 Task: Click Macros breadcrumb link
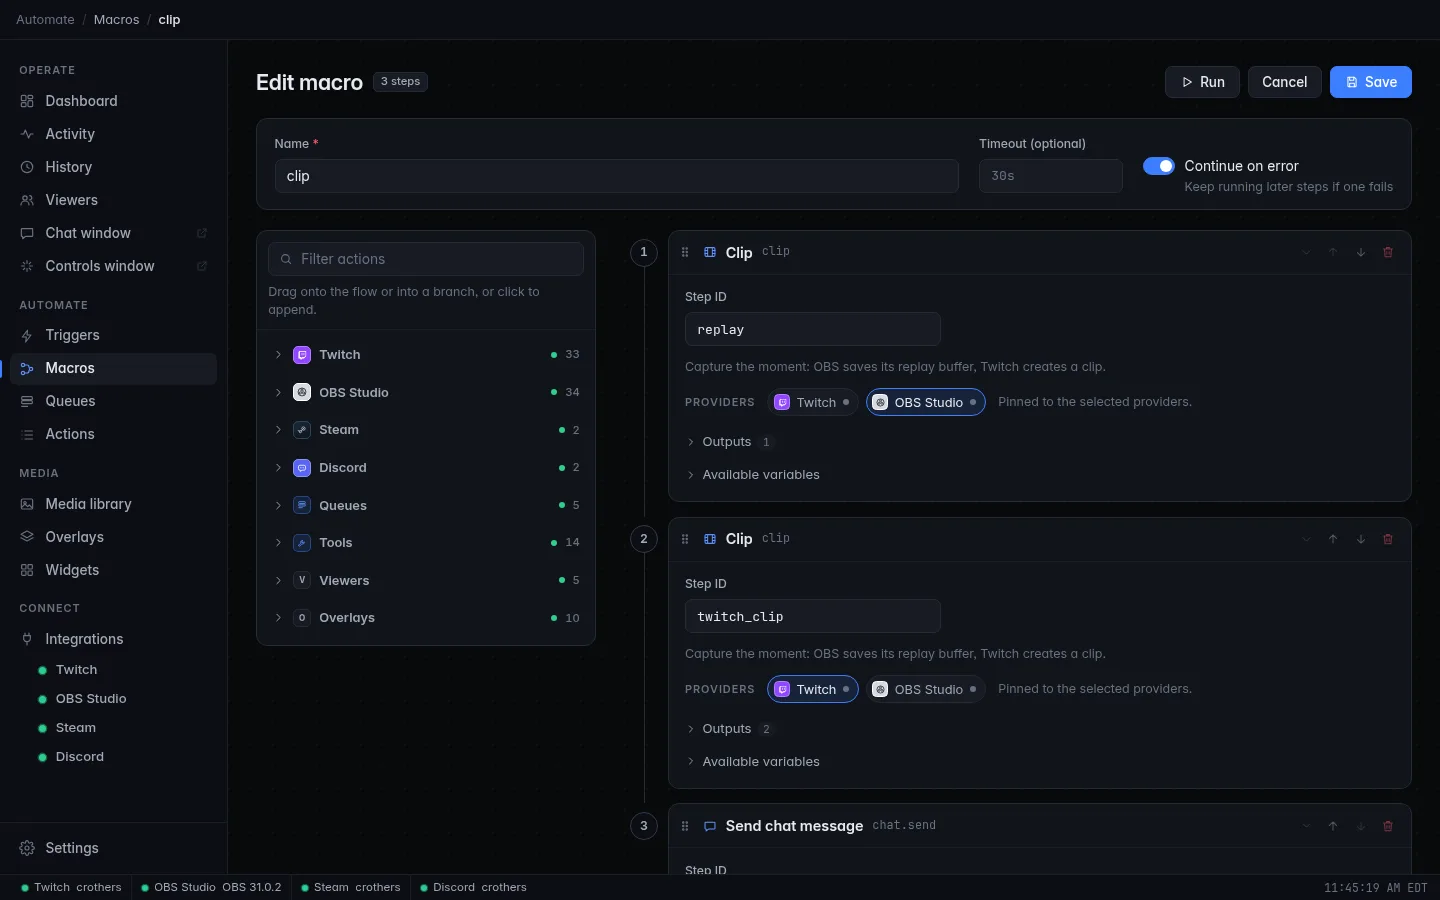pyautogui.click(x=116, y=20)
